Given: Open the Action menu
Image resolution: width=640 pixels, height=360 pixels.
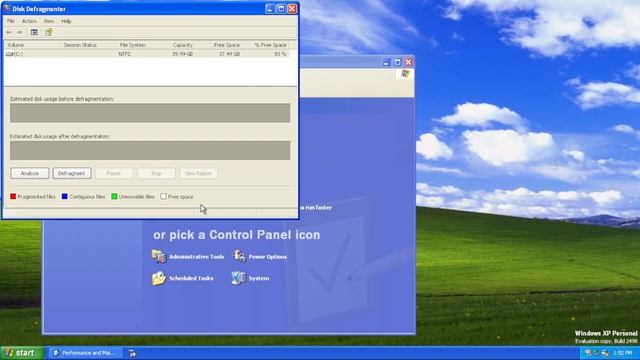Looking at the screenshot, I should click(x=29, y=21).
